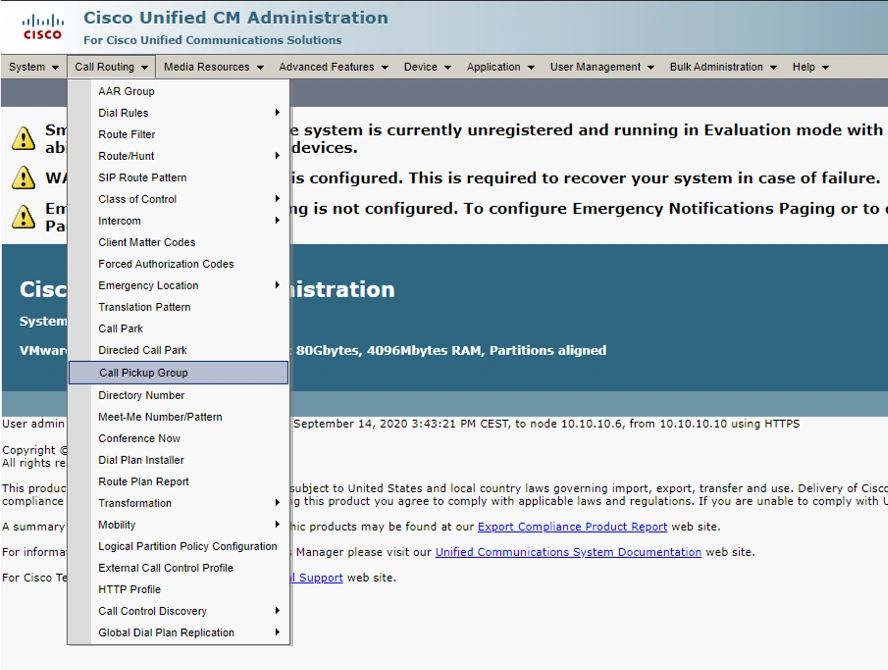
Task: Open Logical Partition Policy Configuration
Action: (x=178, y=546)
